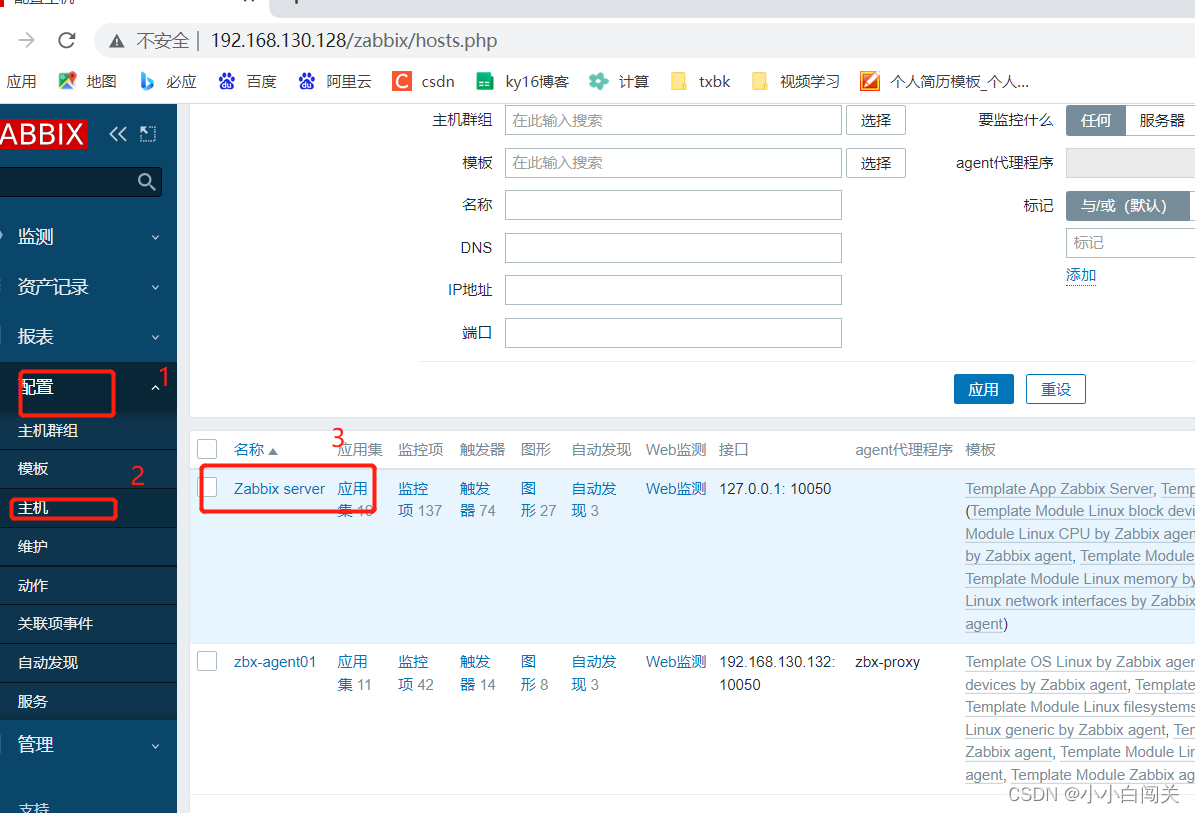This screenshot has width=1195, height=813.
Task: Toggle kiosk mode icon beside sidebar collapse
Action: pyautogui.click(x=148, y=134)
